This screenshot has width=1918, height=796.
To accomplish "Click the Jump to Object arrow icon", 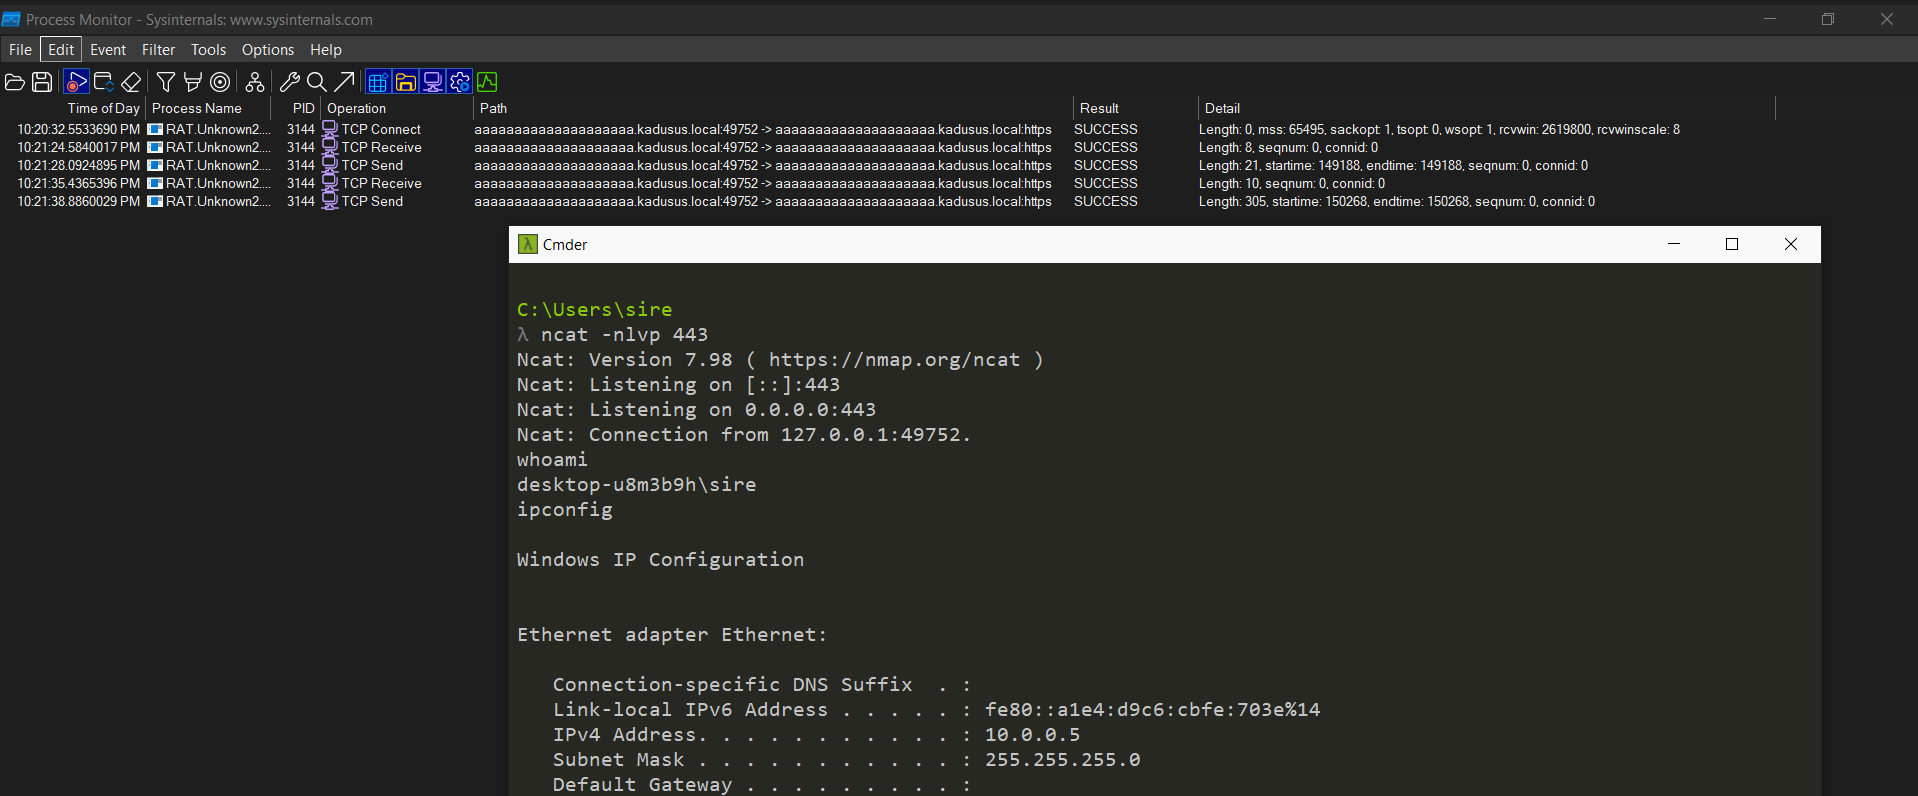I will (344, 82).
